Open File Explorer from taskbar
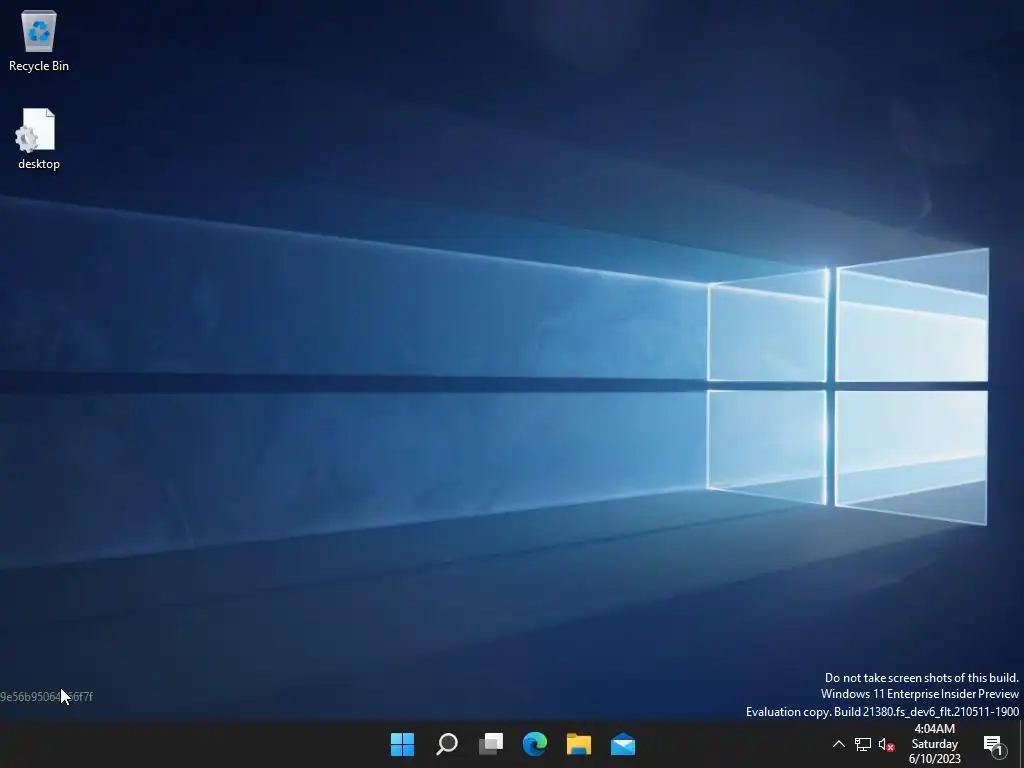This screenshot has width=1024, height=768. (x=579, y=744)
